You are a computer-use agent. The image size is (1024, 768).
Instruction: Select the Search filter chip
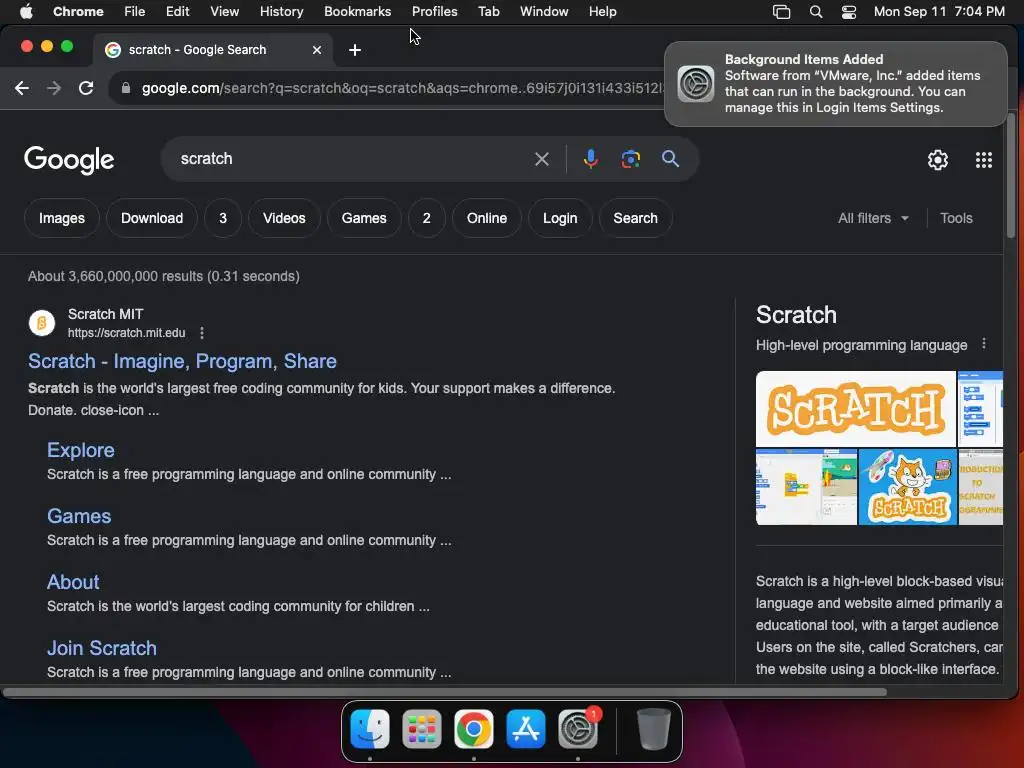tap(635, 218)
